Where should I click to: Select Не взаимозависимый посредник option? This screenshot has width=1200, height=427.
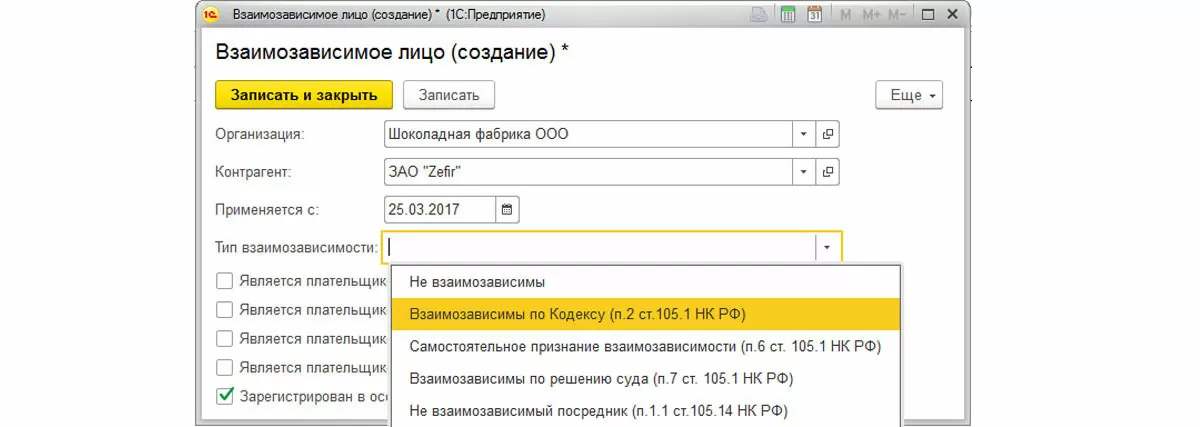pyautogui.click(x=646, y=410)
